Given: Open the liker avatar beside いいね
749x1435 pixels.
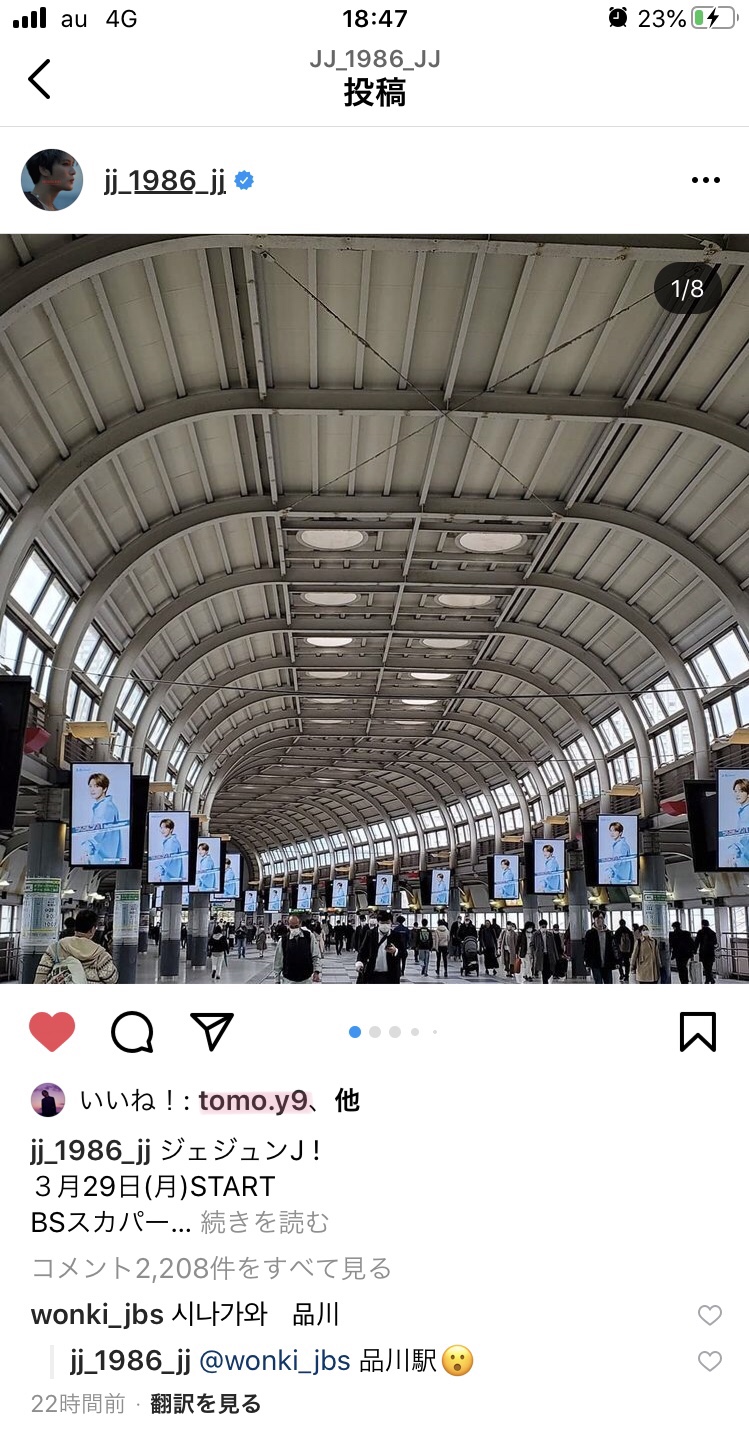Looking at the screenshot, I should click(x=48, y=1101).
